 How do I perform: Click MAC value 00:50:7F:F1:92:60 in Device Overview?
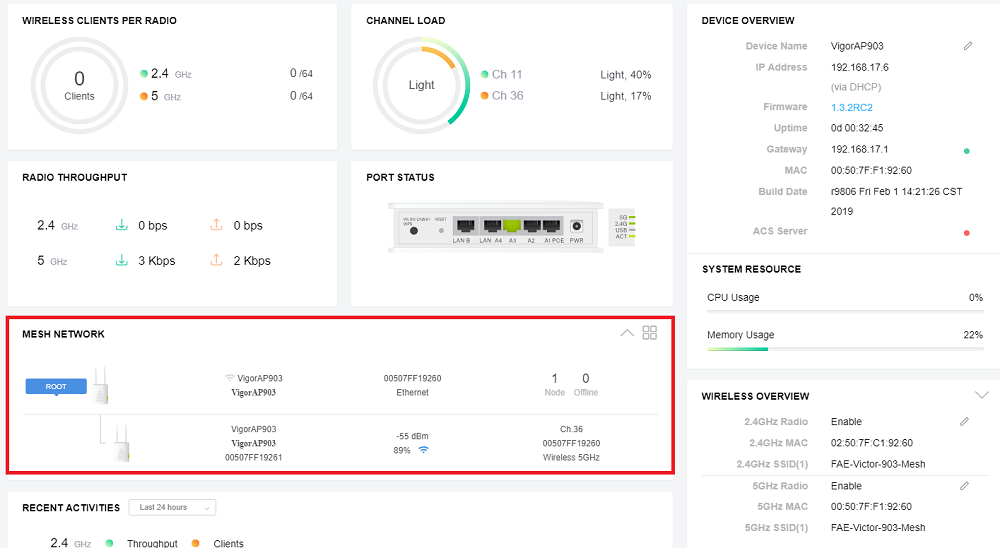871,170
